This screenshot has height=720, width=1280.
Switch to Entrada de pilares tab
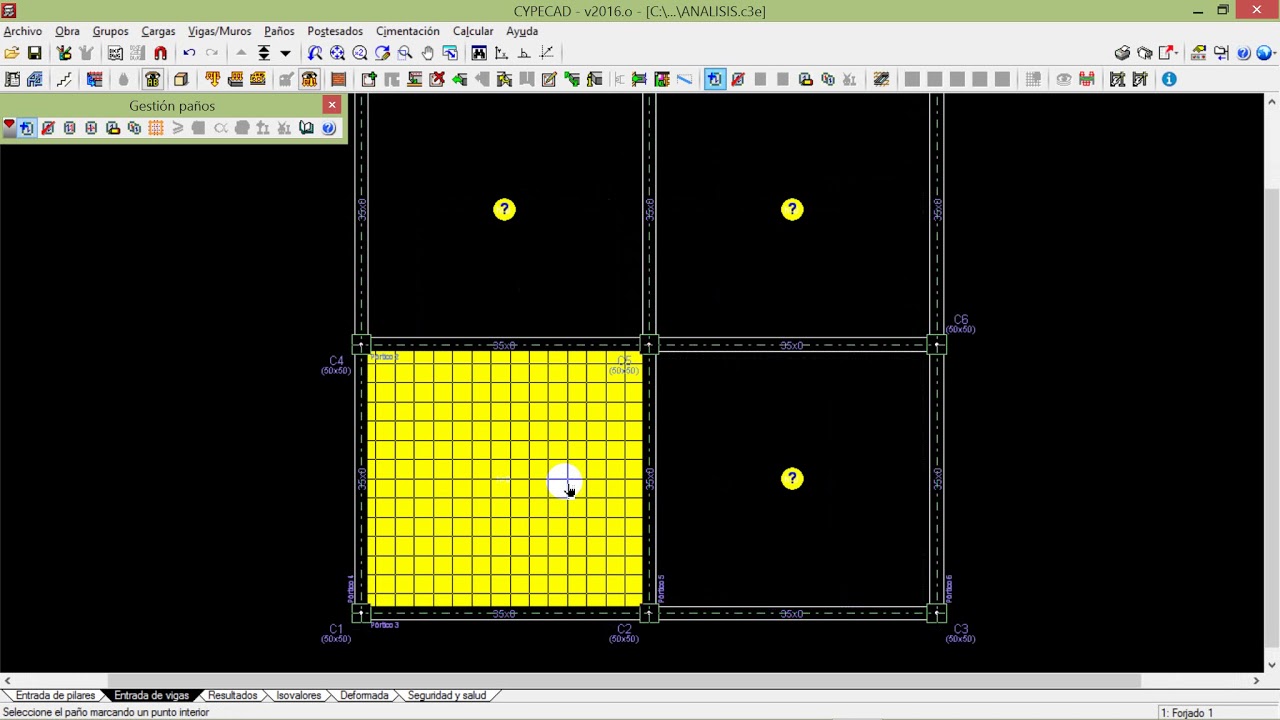(x=55, y=695)
